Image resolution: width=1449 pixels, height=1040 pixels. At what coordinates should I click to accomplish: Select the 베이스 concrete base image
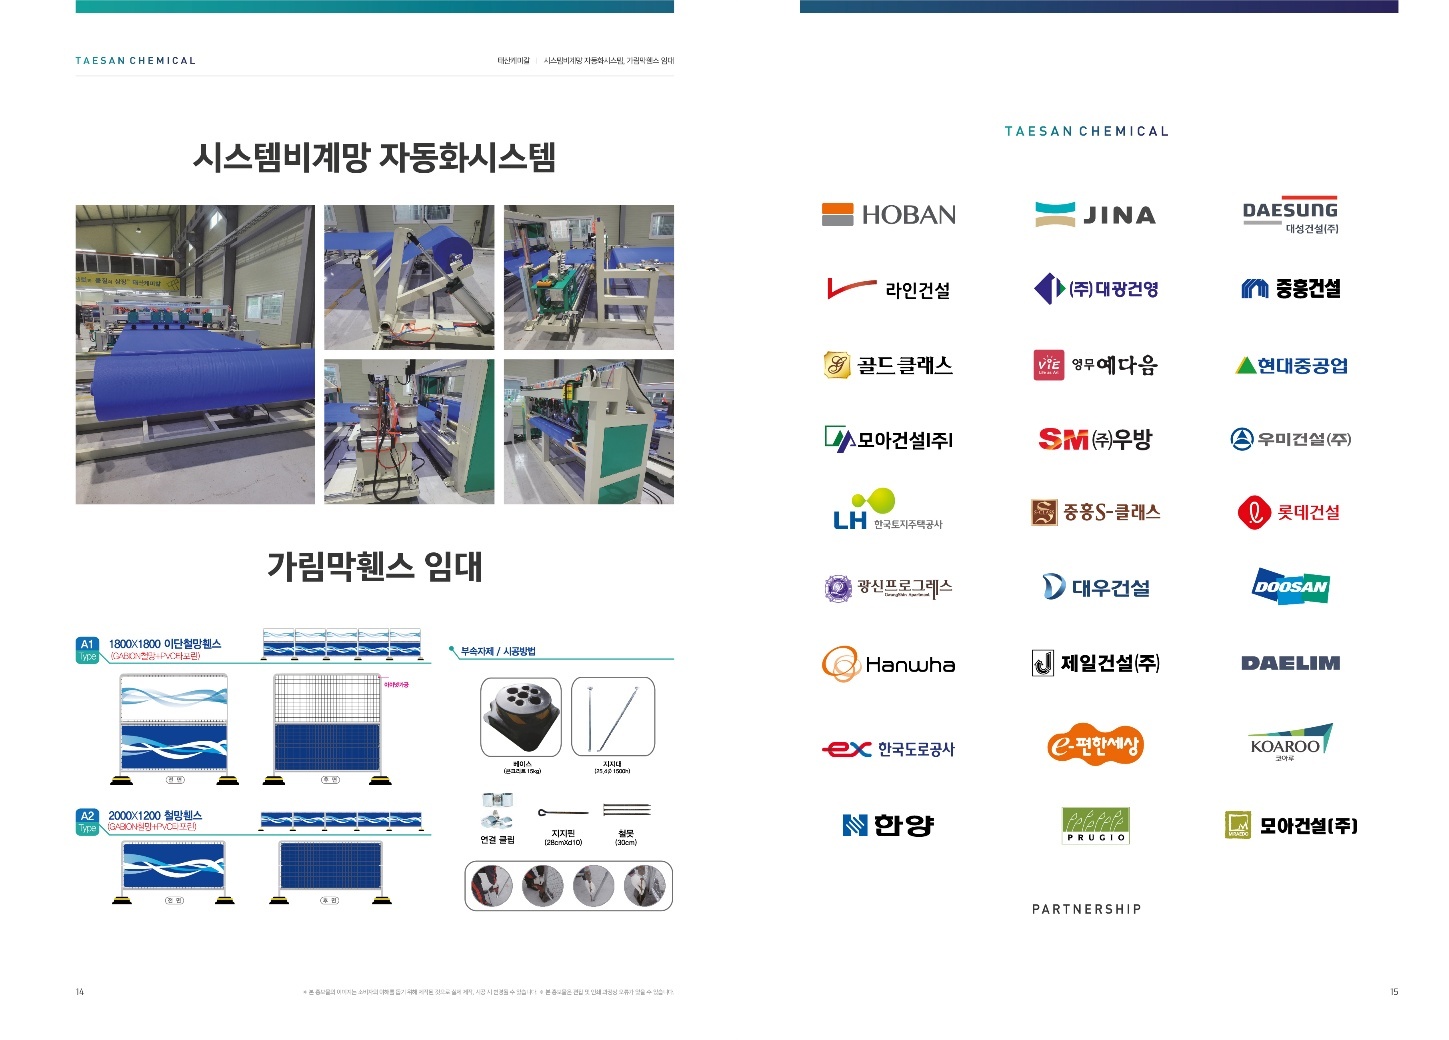521,717
